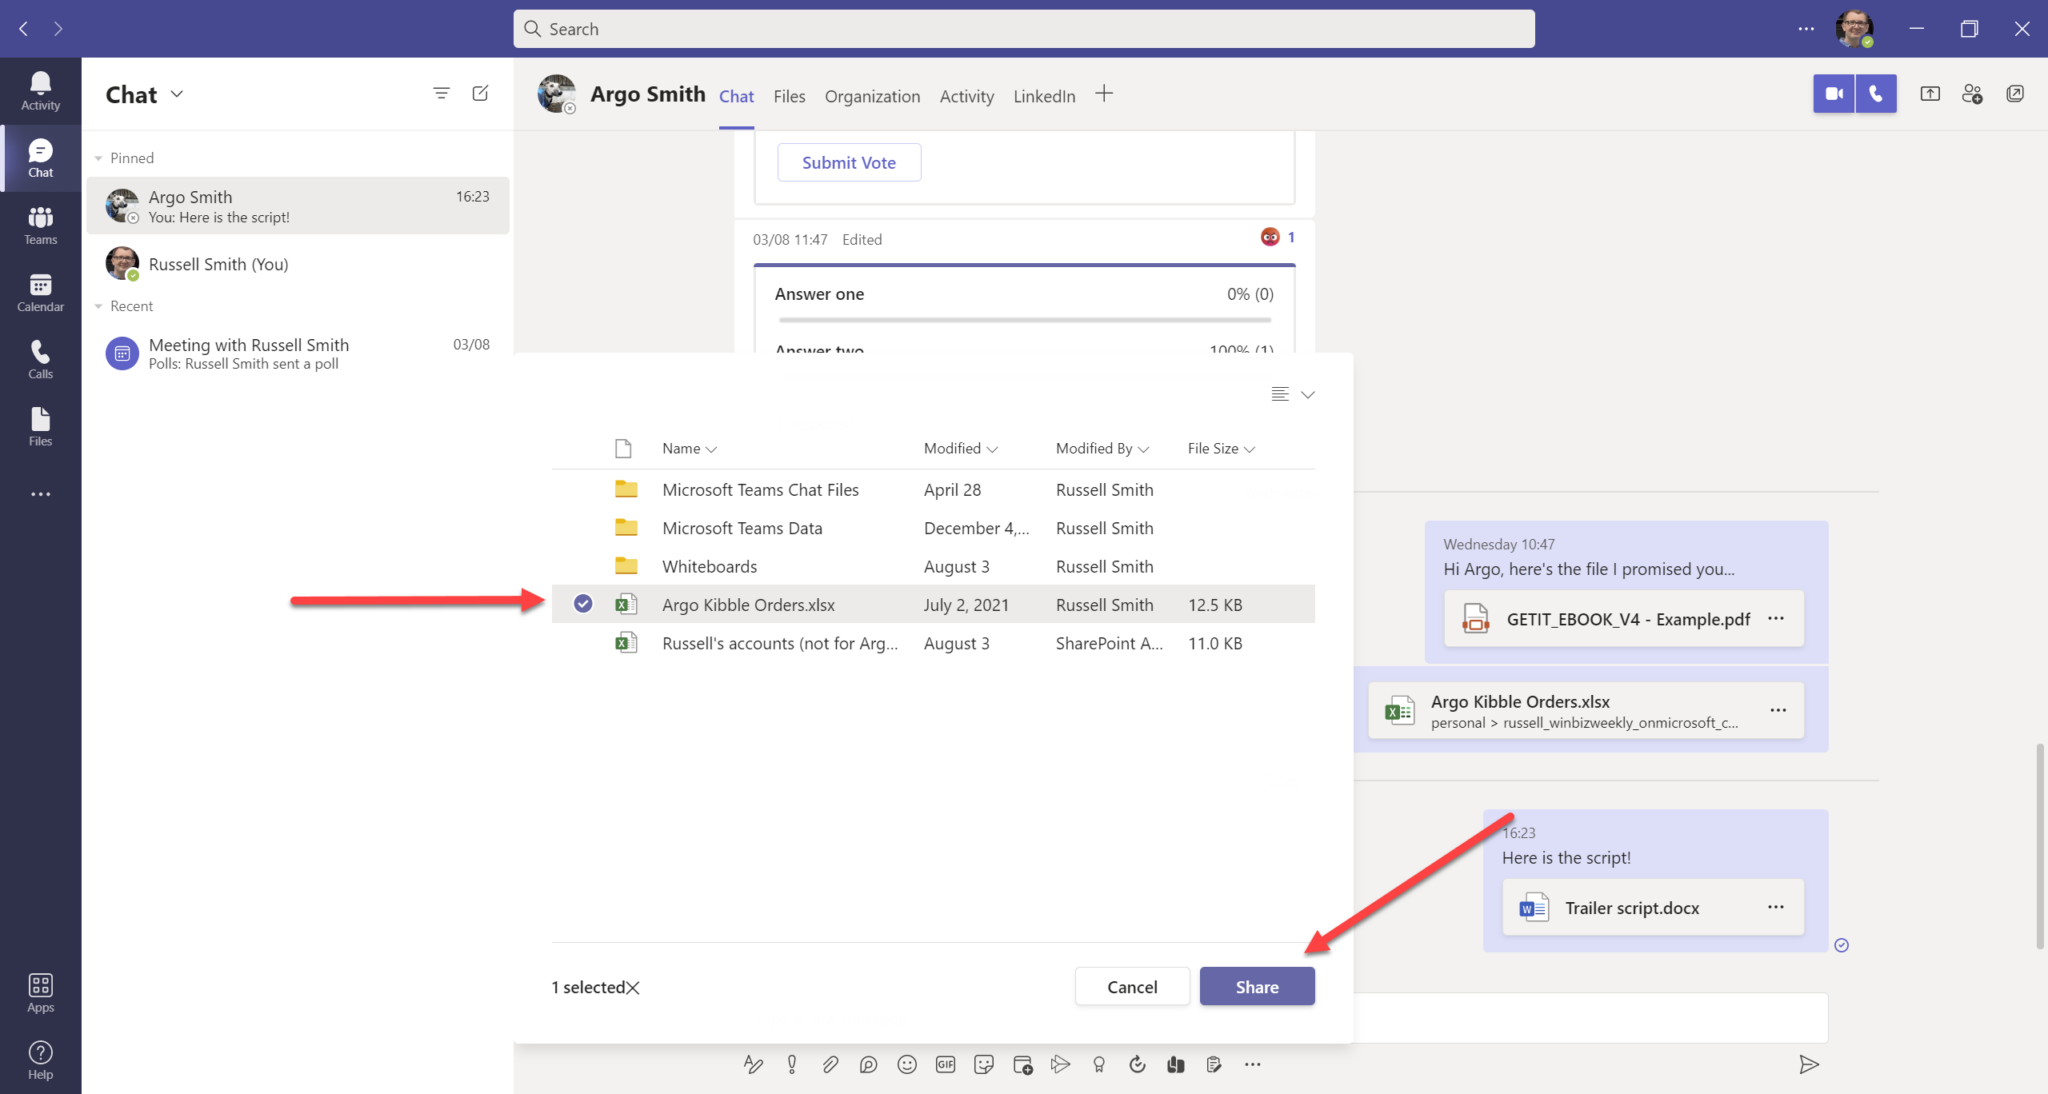Switch to the Activity tab

(967, 96)
